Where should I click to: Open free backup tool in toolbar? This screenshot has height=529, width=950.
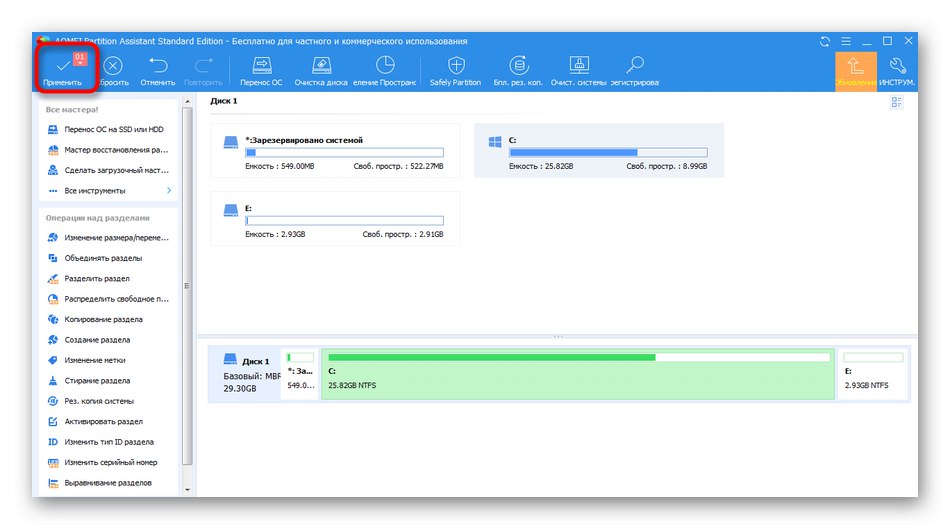[x=518, y=71]
